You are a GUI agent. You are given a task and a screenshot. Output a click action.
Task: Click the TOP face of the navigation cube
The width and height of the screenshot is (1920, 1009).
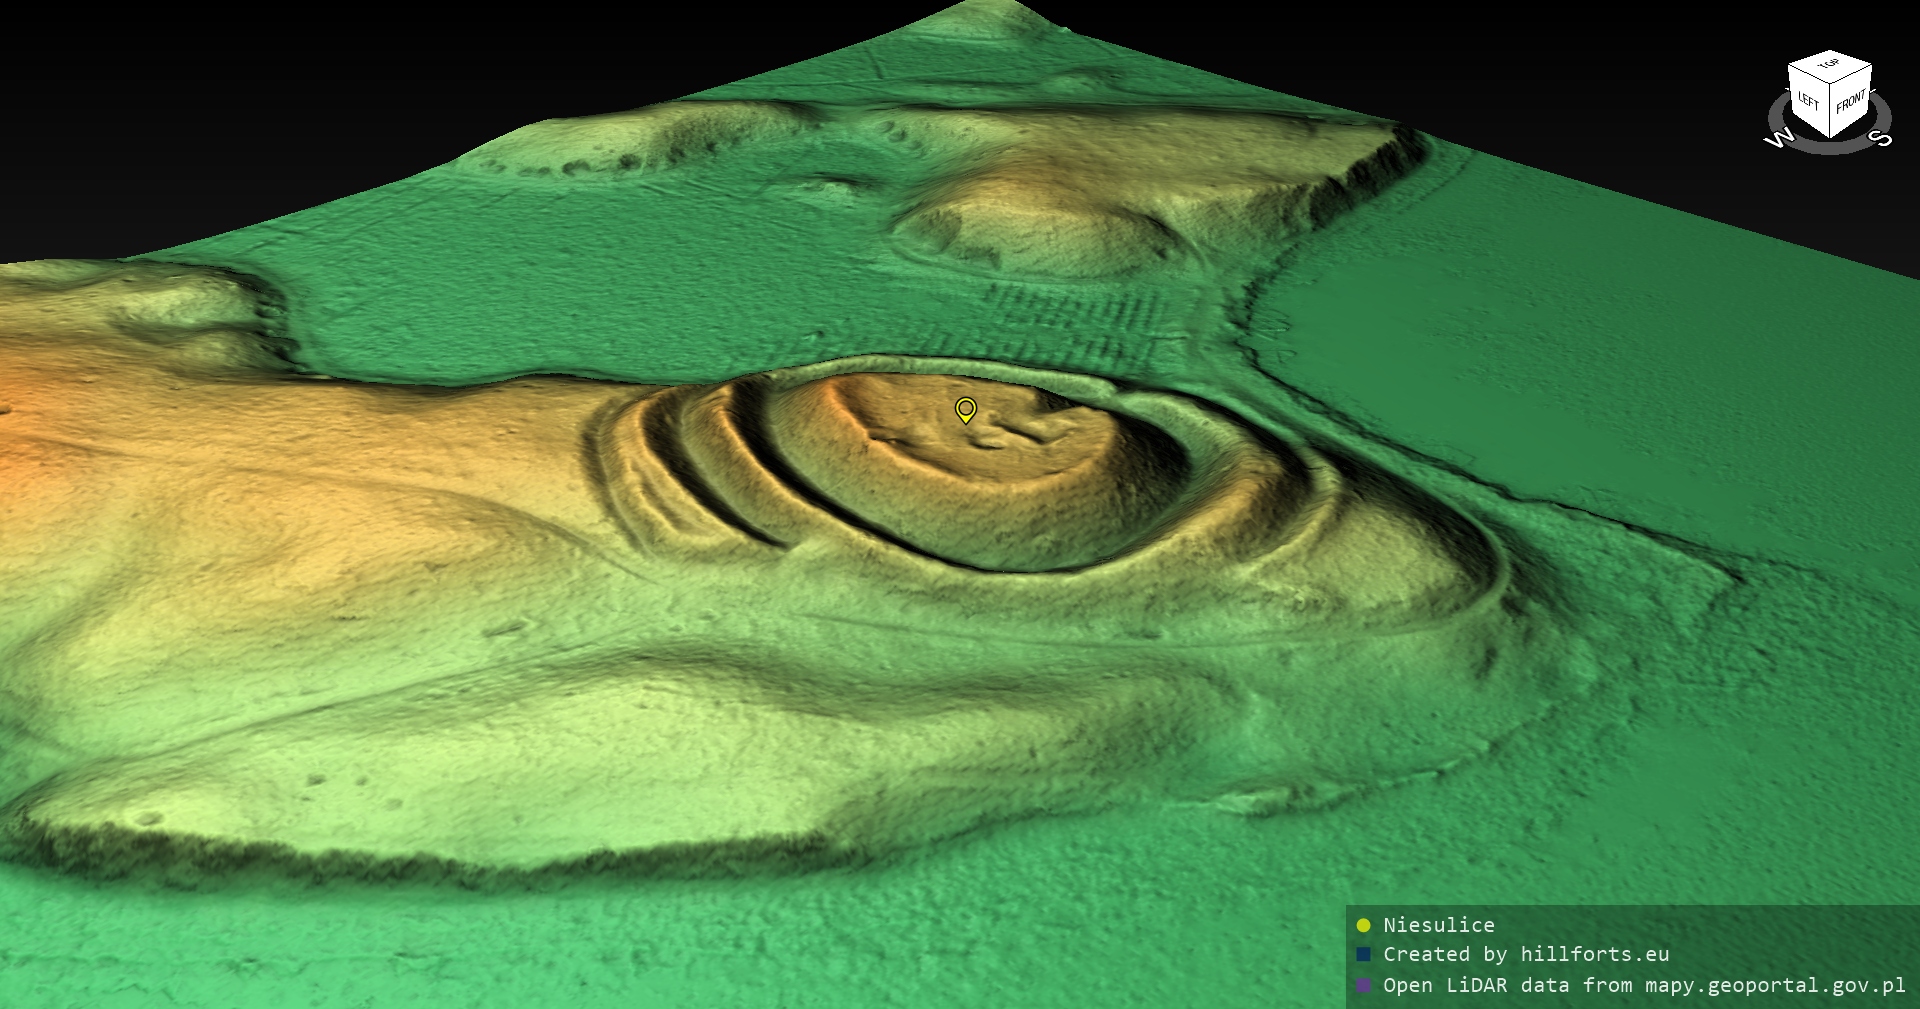tap(1830, 65)
